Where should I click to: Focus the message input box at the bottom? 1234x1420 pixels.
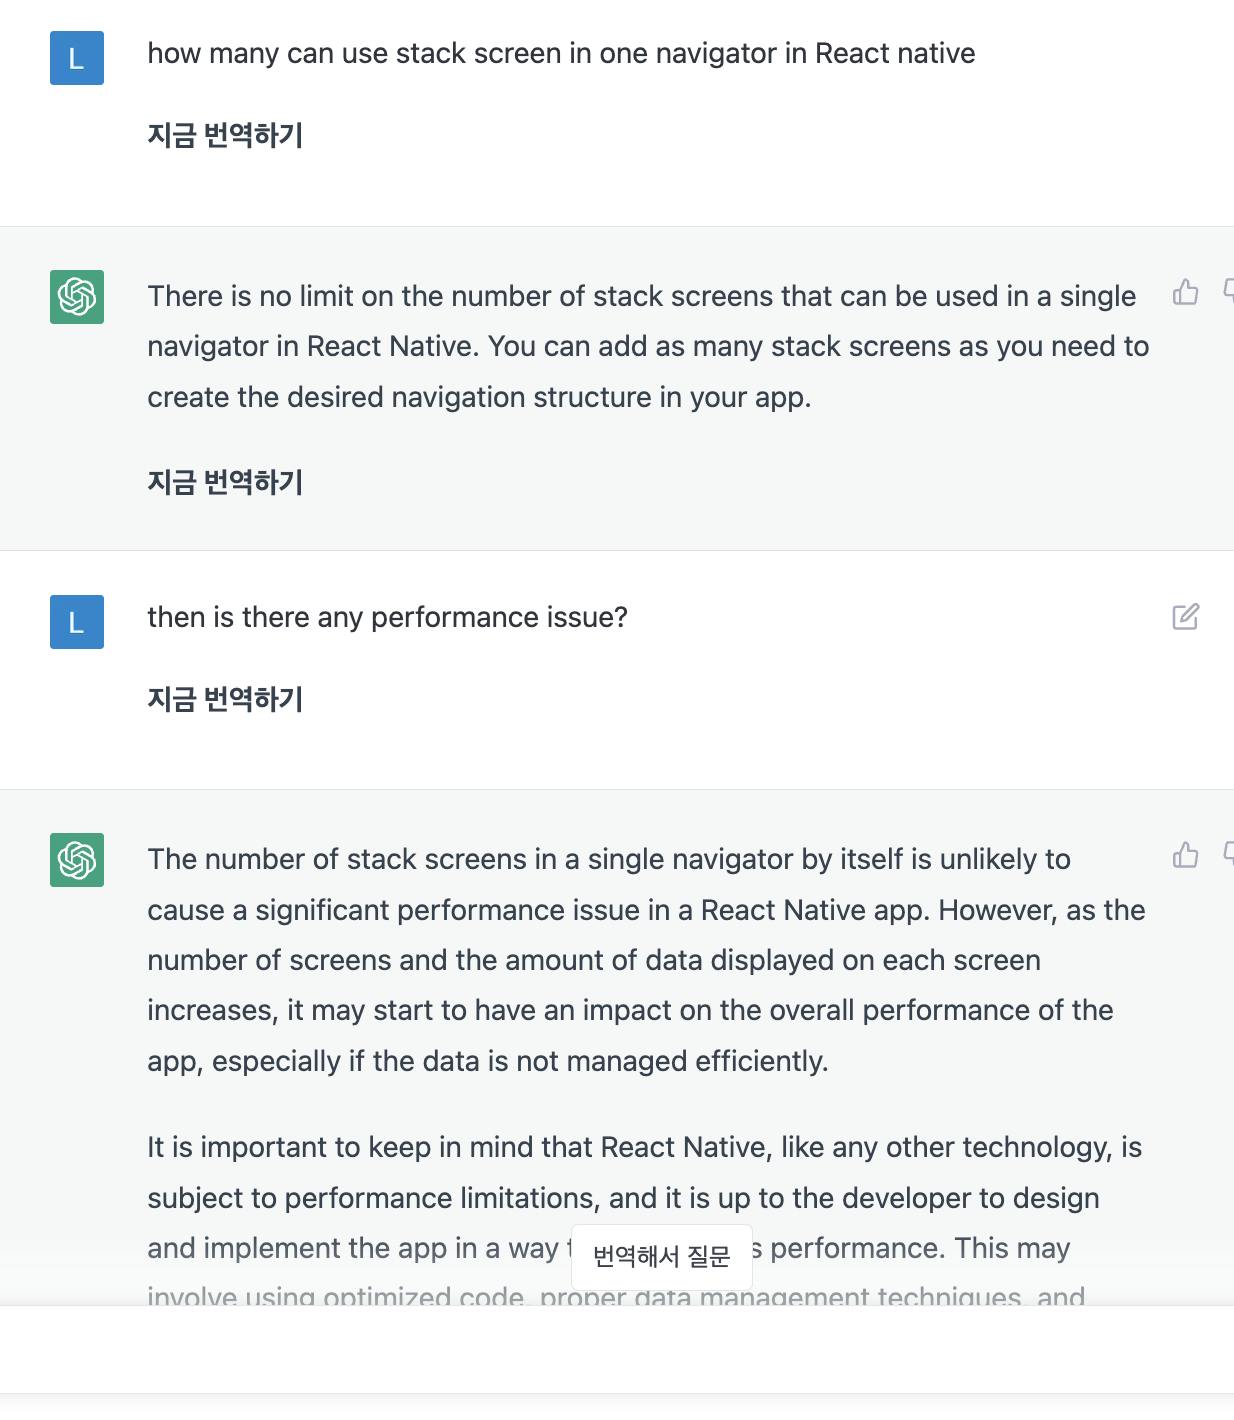pos(617,1349)
